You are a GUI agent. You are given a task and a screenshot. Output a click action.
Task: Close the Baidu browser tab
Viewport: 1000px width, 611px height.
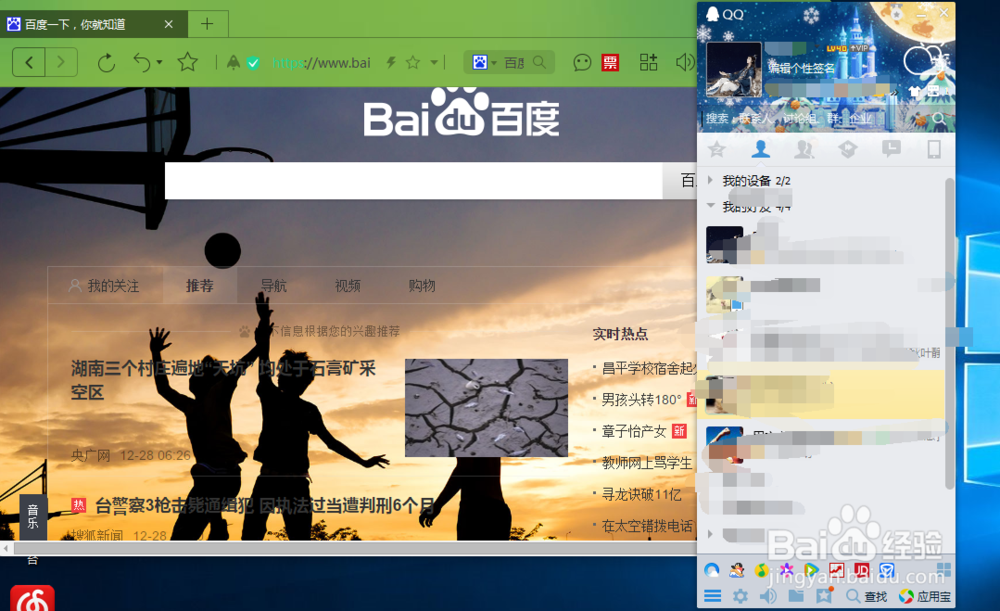[x=168, y=24]
